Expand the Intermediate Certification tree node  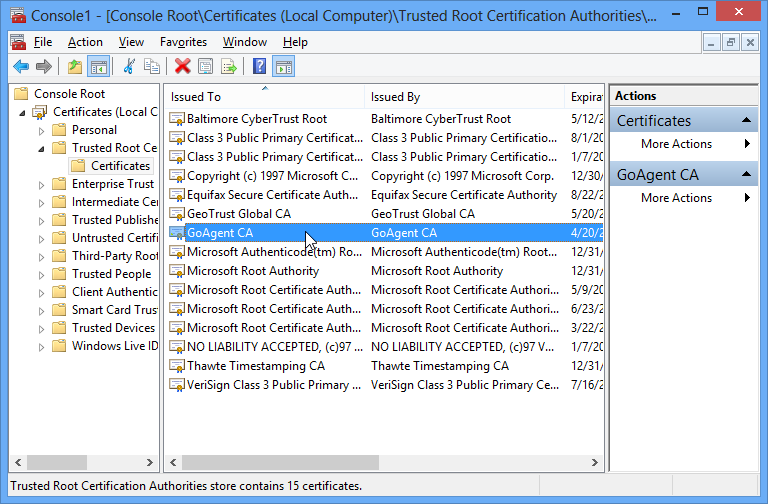(x=41, y=203)
